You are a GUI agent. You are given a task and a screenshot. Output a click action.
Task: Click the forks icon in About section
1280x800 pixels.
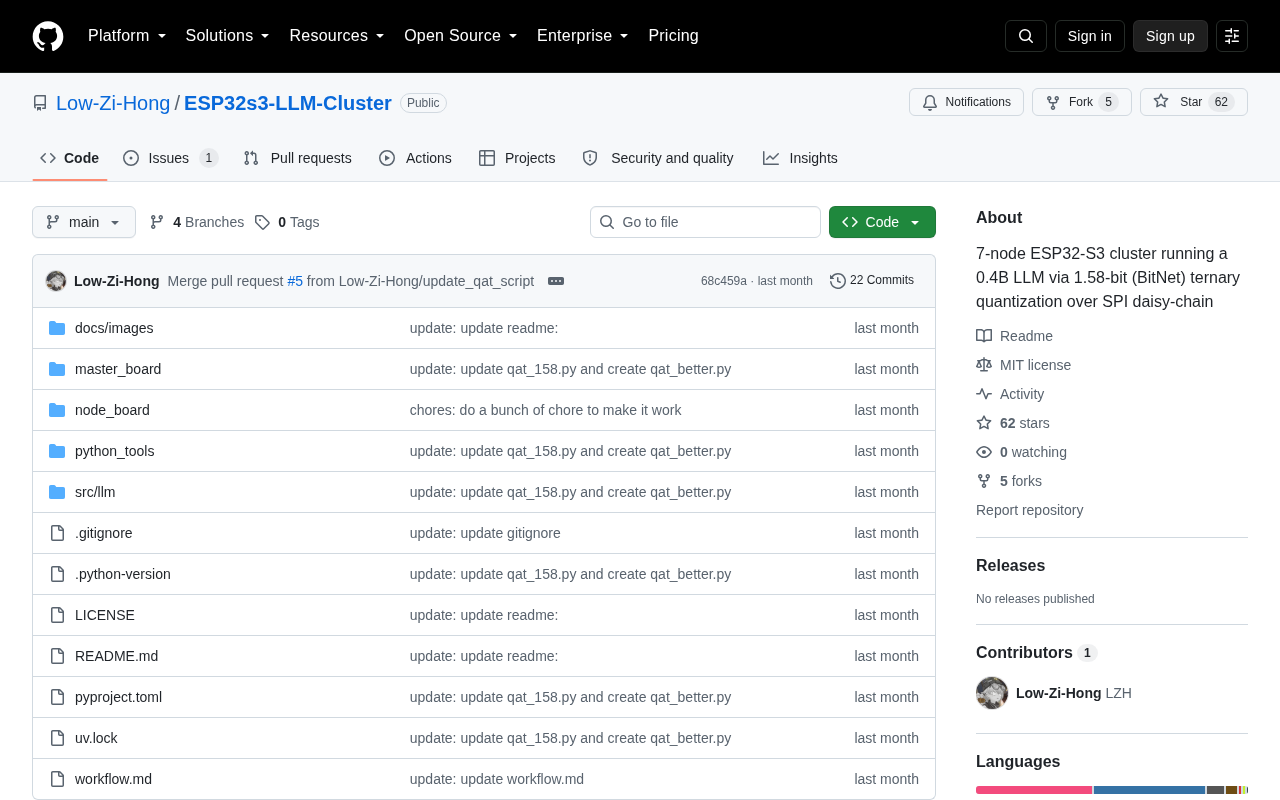[x=984, y=481]
